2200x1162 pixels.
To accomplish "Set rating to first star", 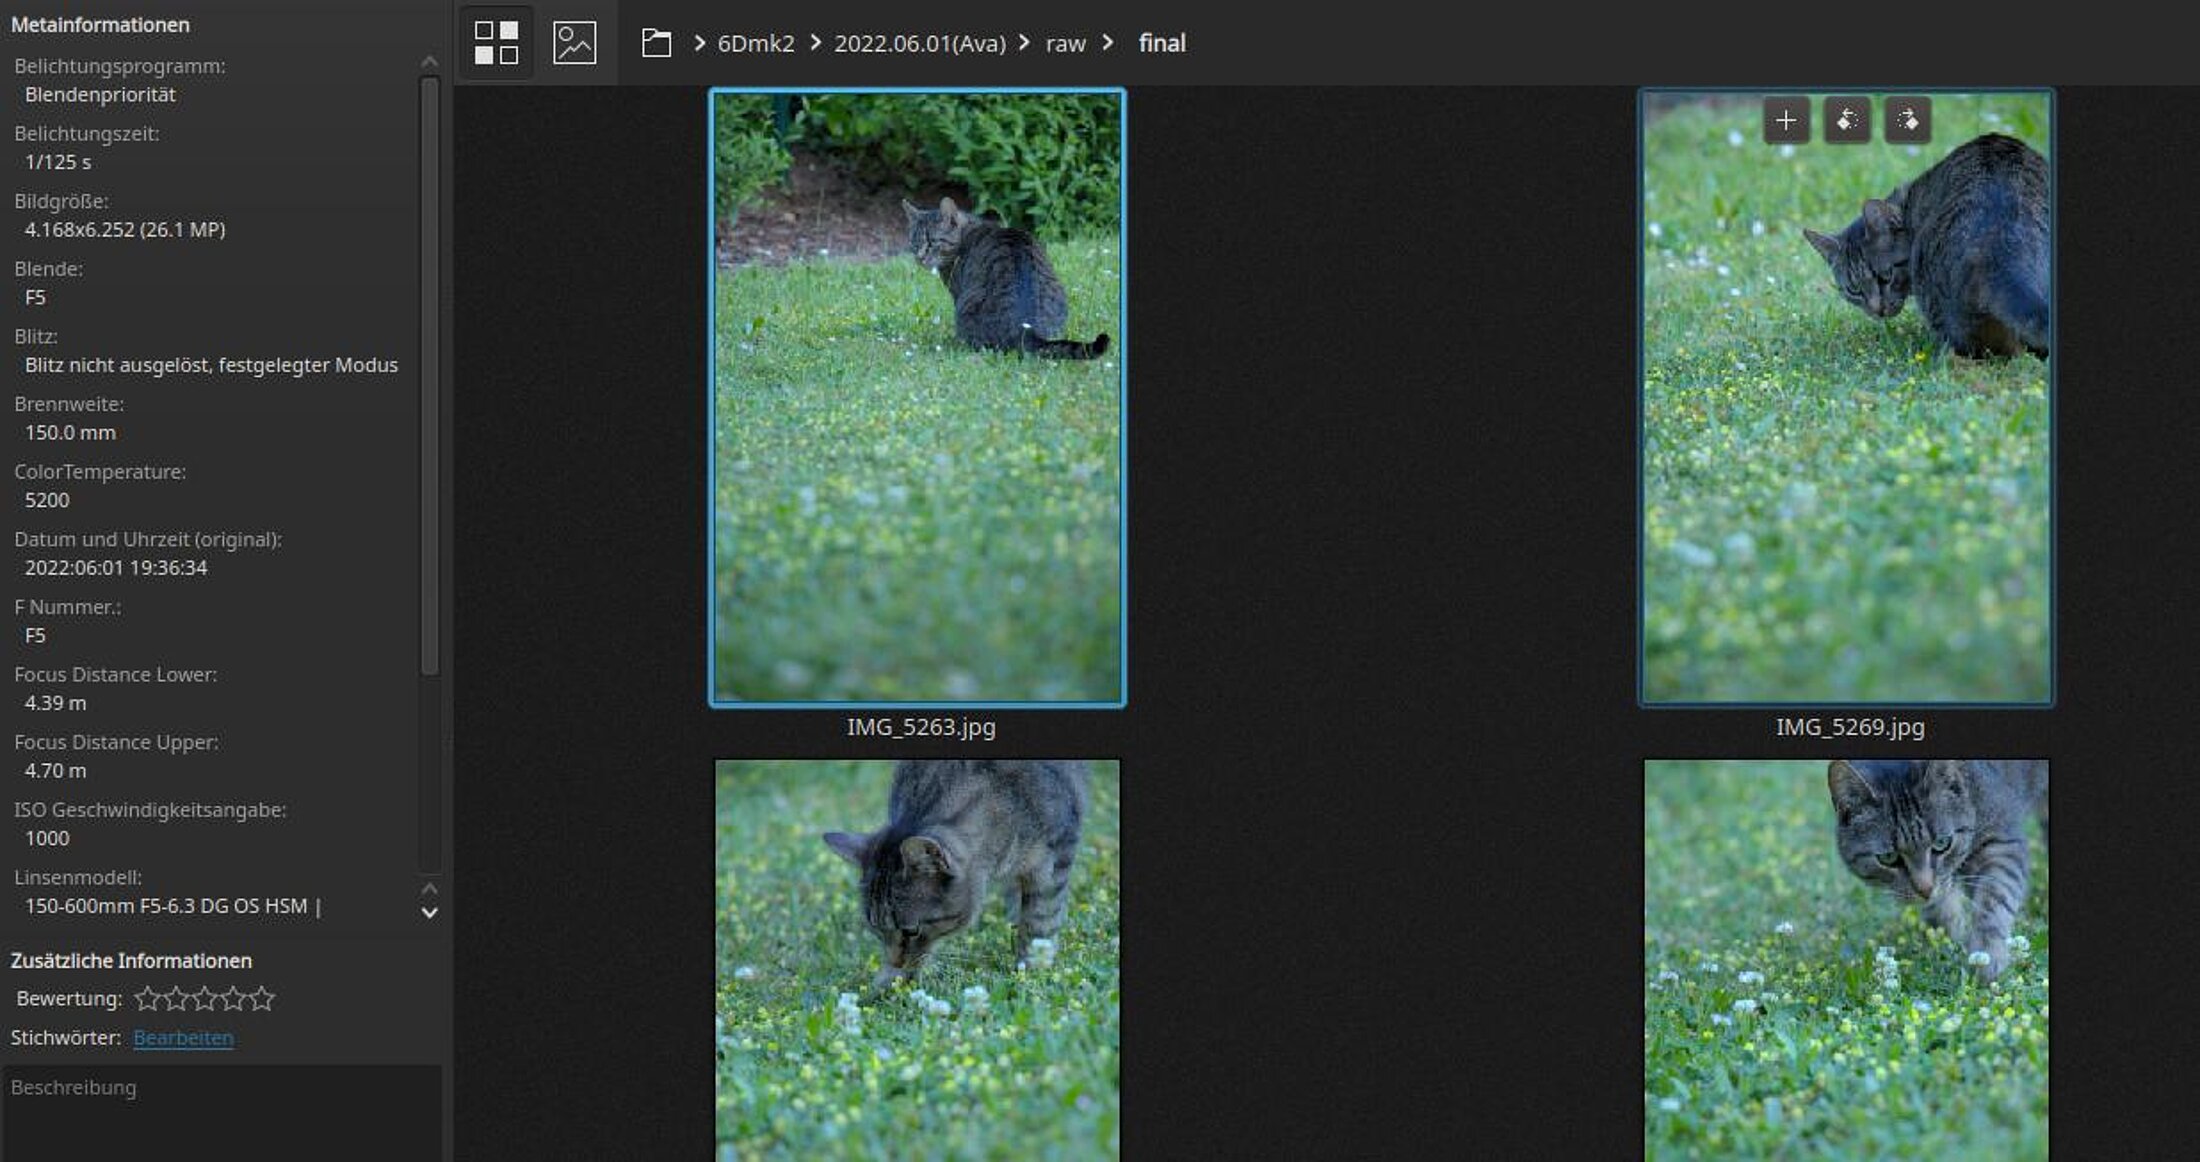I will 147,998.
